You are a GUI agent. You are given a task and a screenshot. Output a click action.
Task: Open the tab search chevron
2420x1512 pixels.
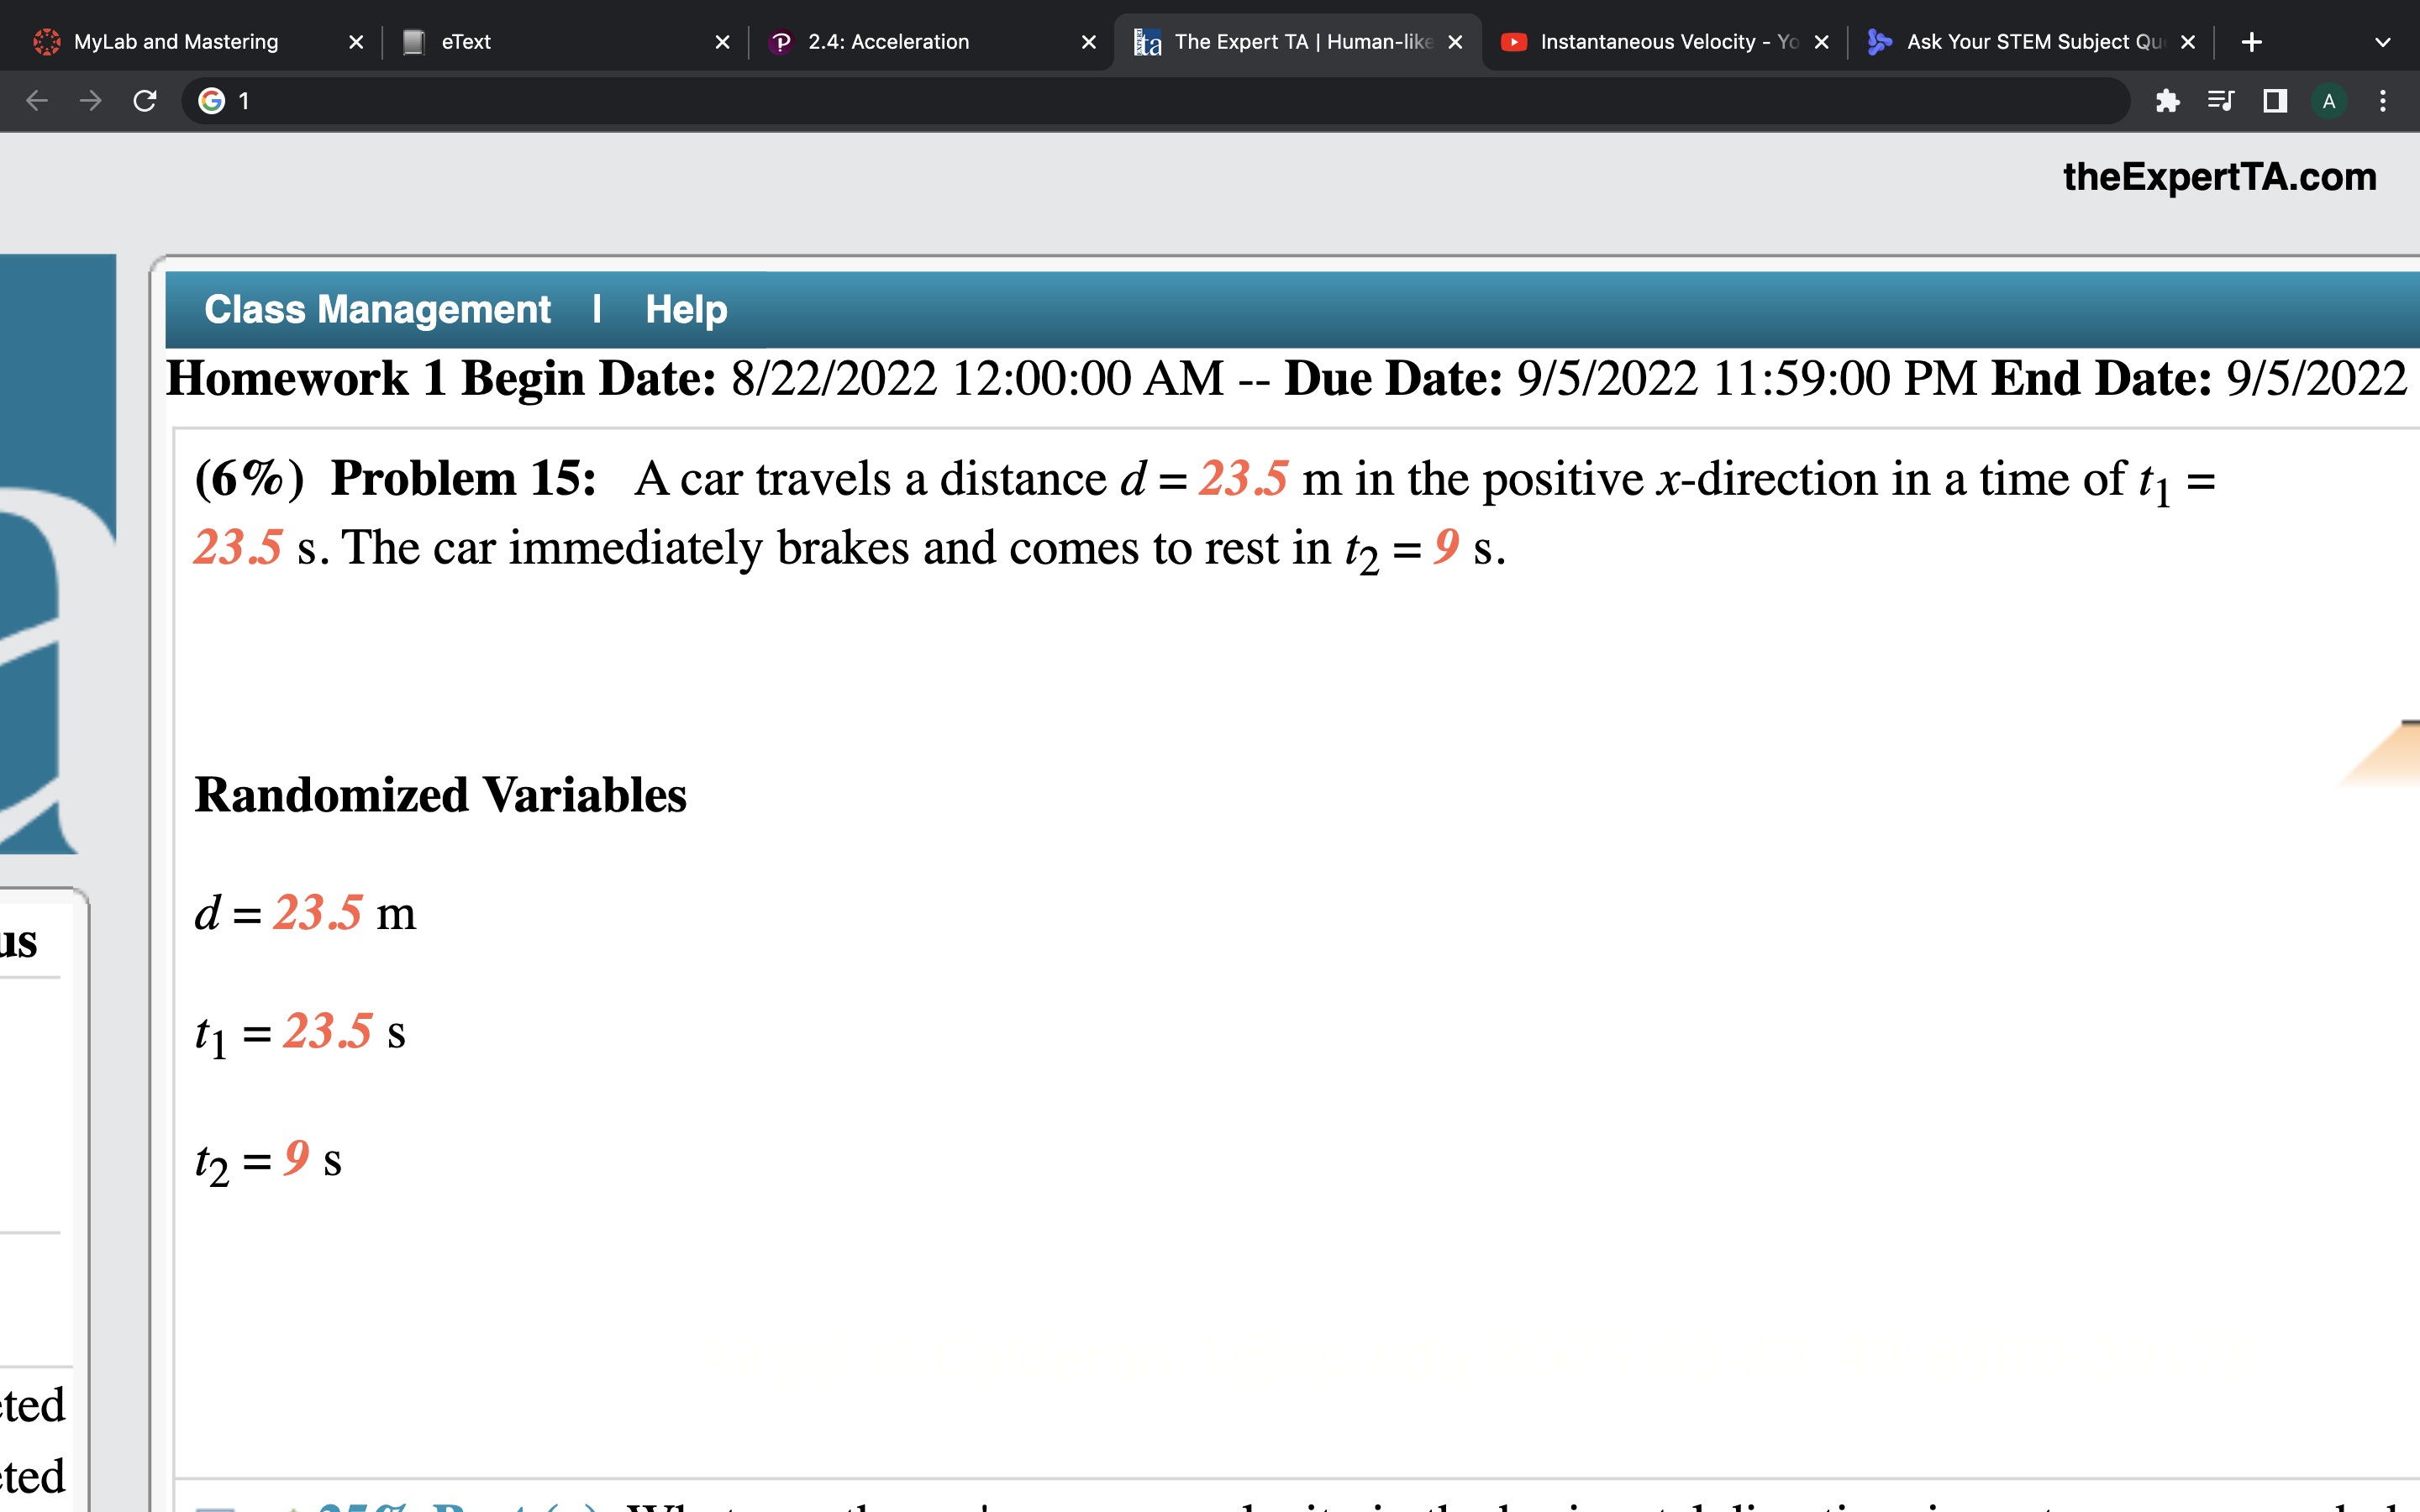click(x=2383, y=41)
